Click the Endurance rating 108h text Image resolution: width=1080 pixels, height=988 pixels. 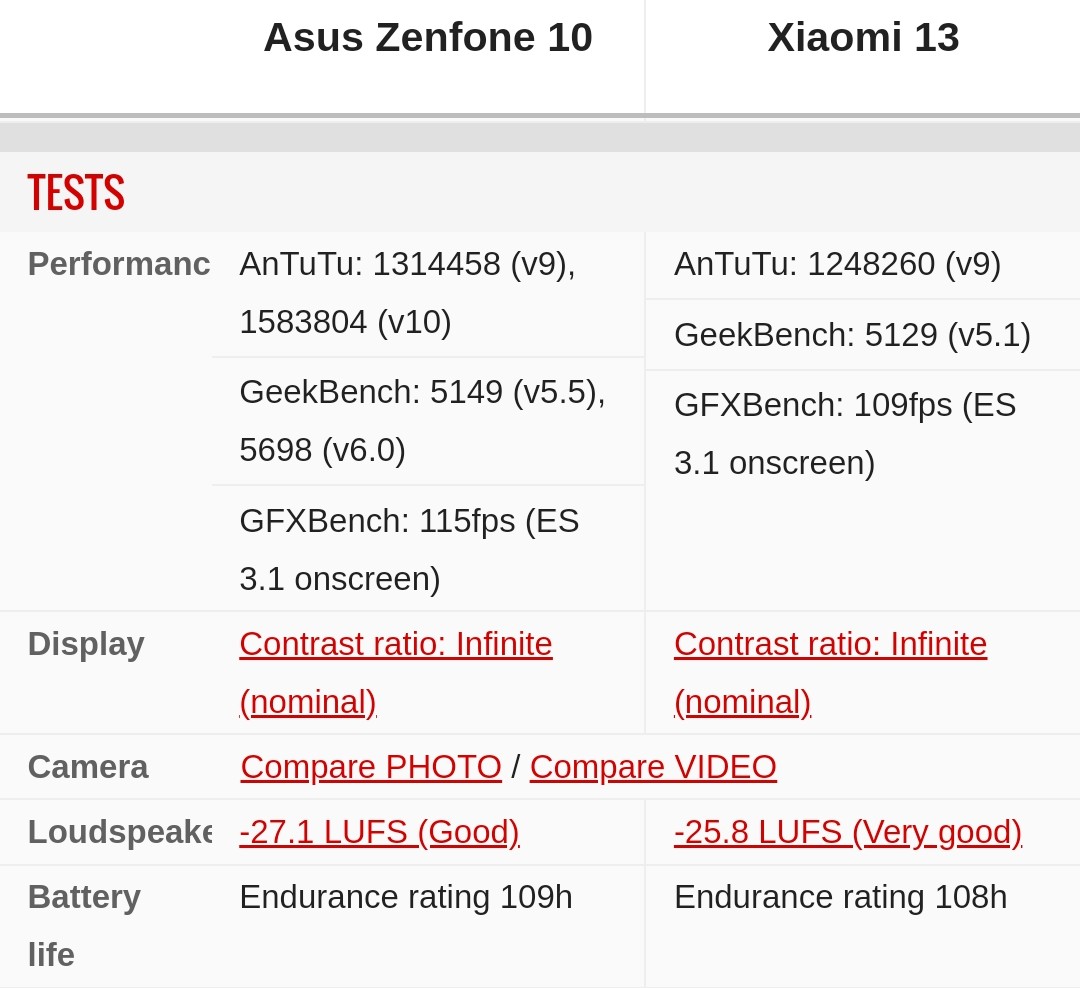[x=840, y=897]
